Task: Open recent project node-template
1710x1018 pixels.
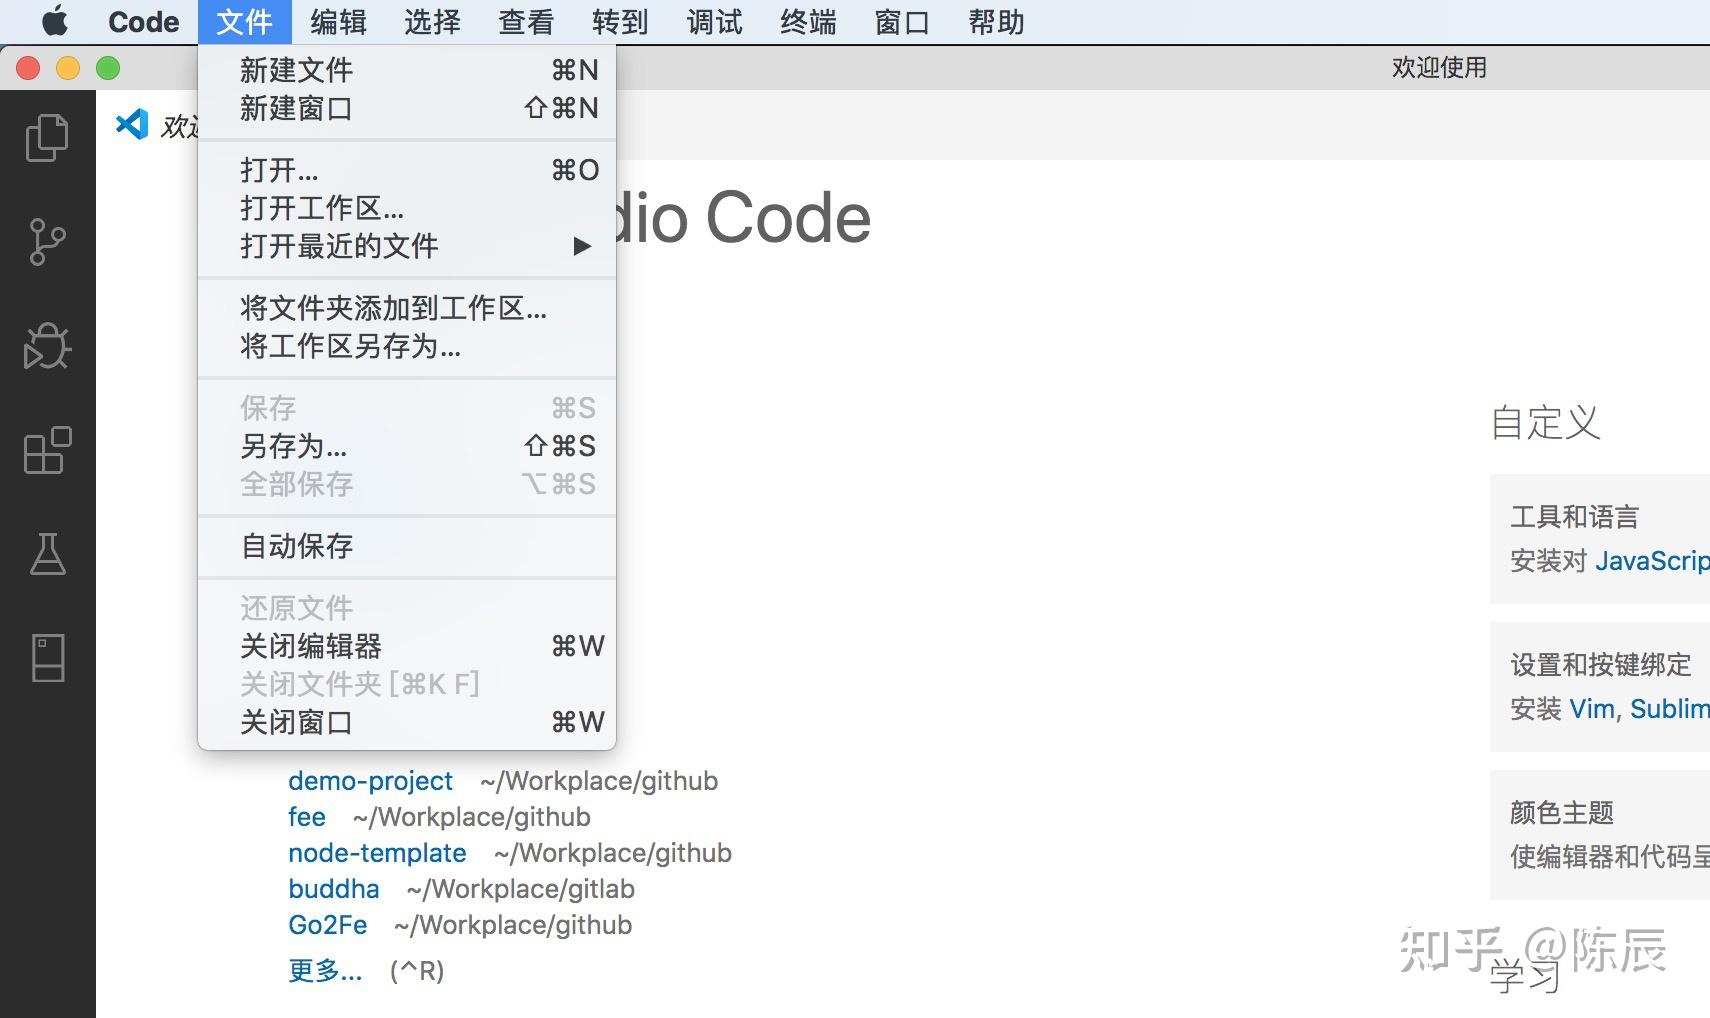Action: pos(377,853)
